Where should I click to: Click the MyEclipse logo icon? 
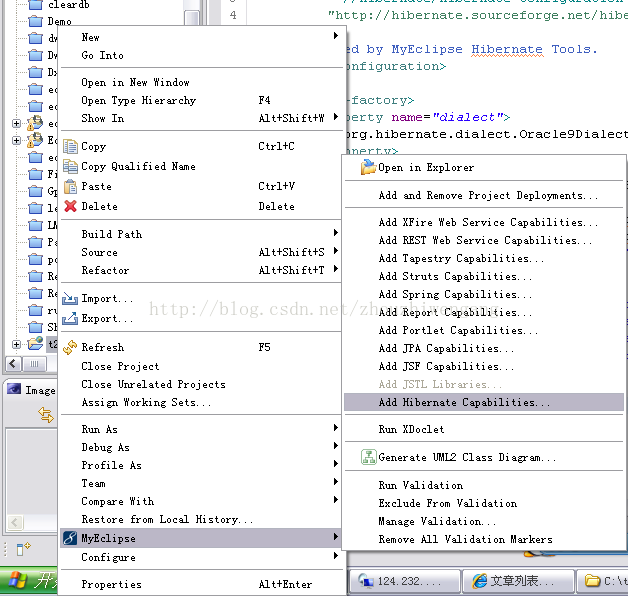click(70, 538)
